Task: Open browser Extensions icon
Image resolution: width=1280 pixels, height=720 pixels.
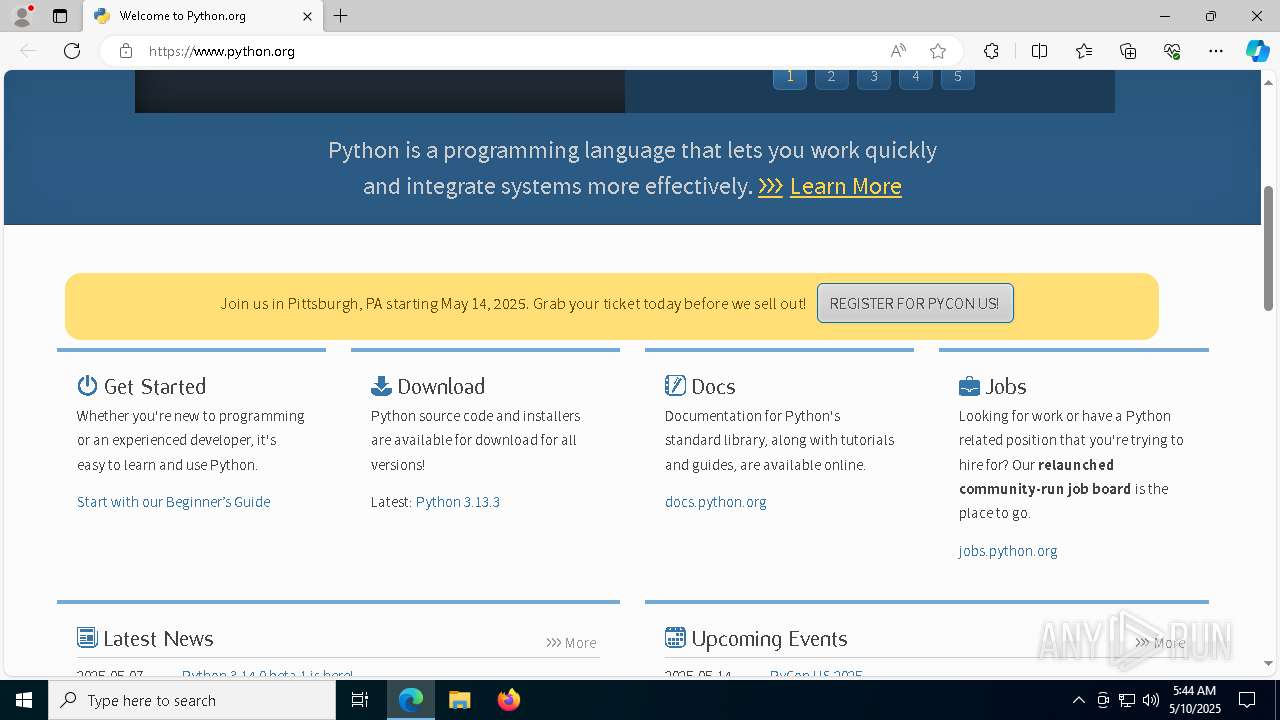Action: [991, 51]
